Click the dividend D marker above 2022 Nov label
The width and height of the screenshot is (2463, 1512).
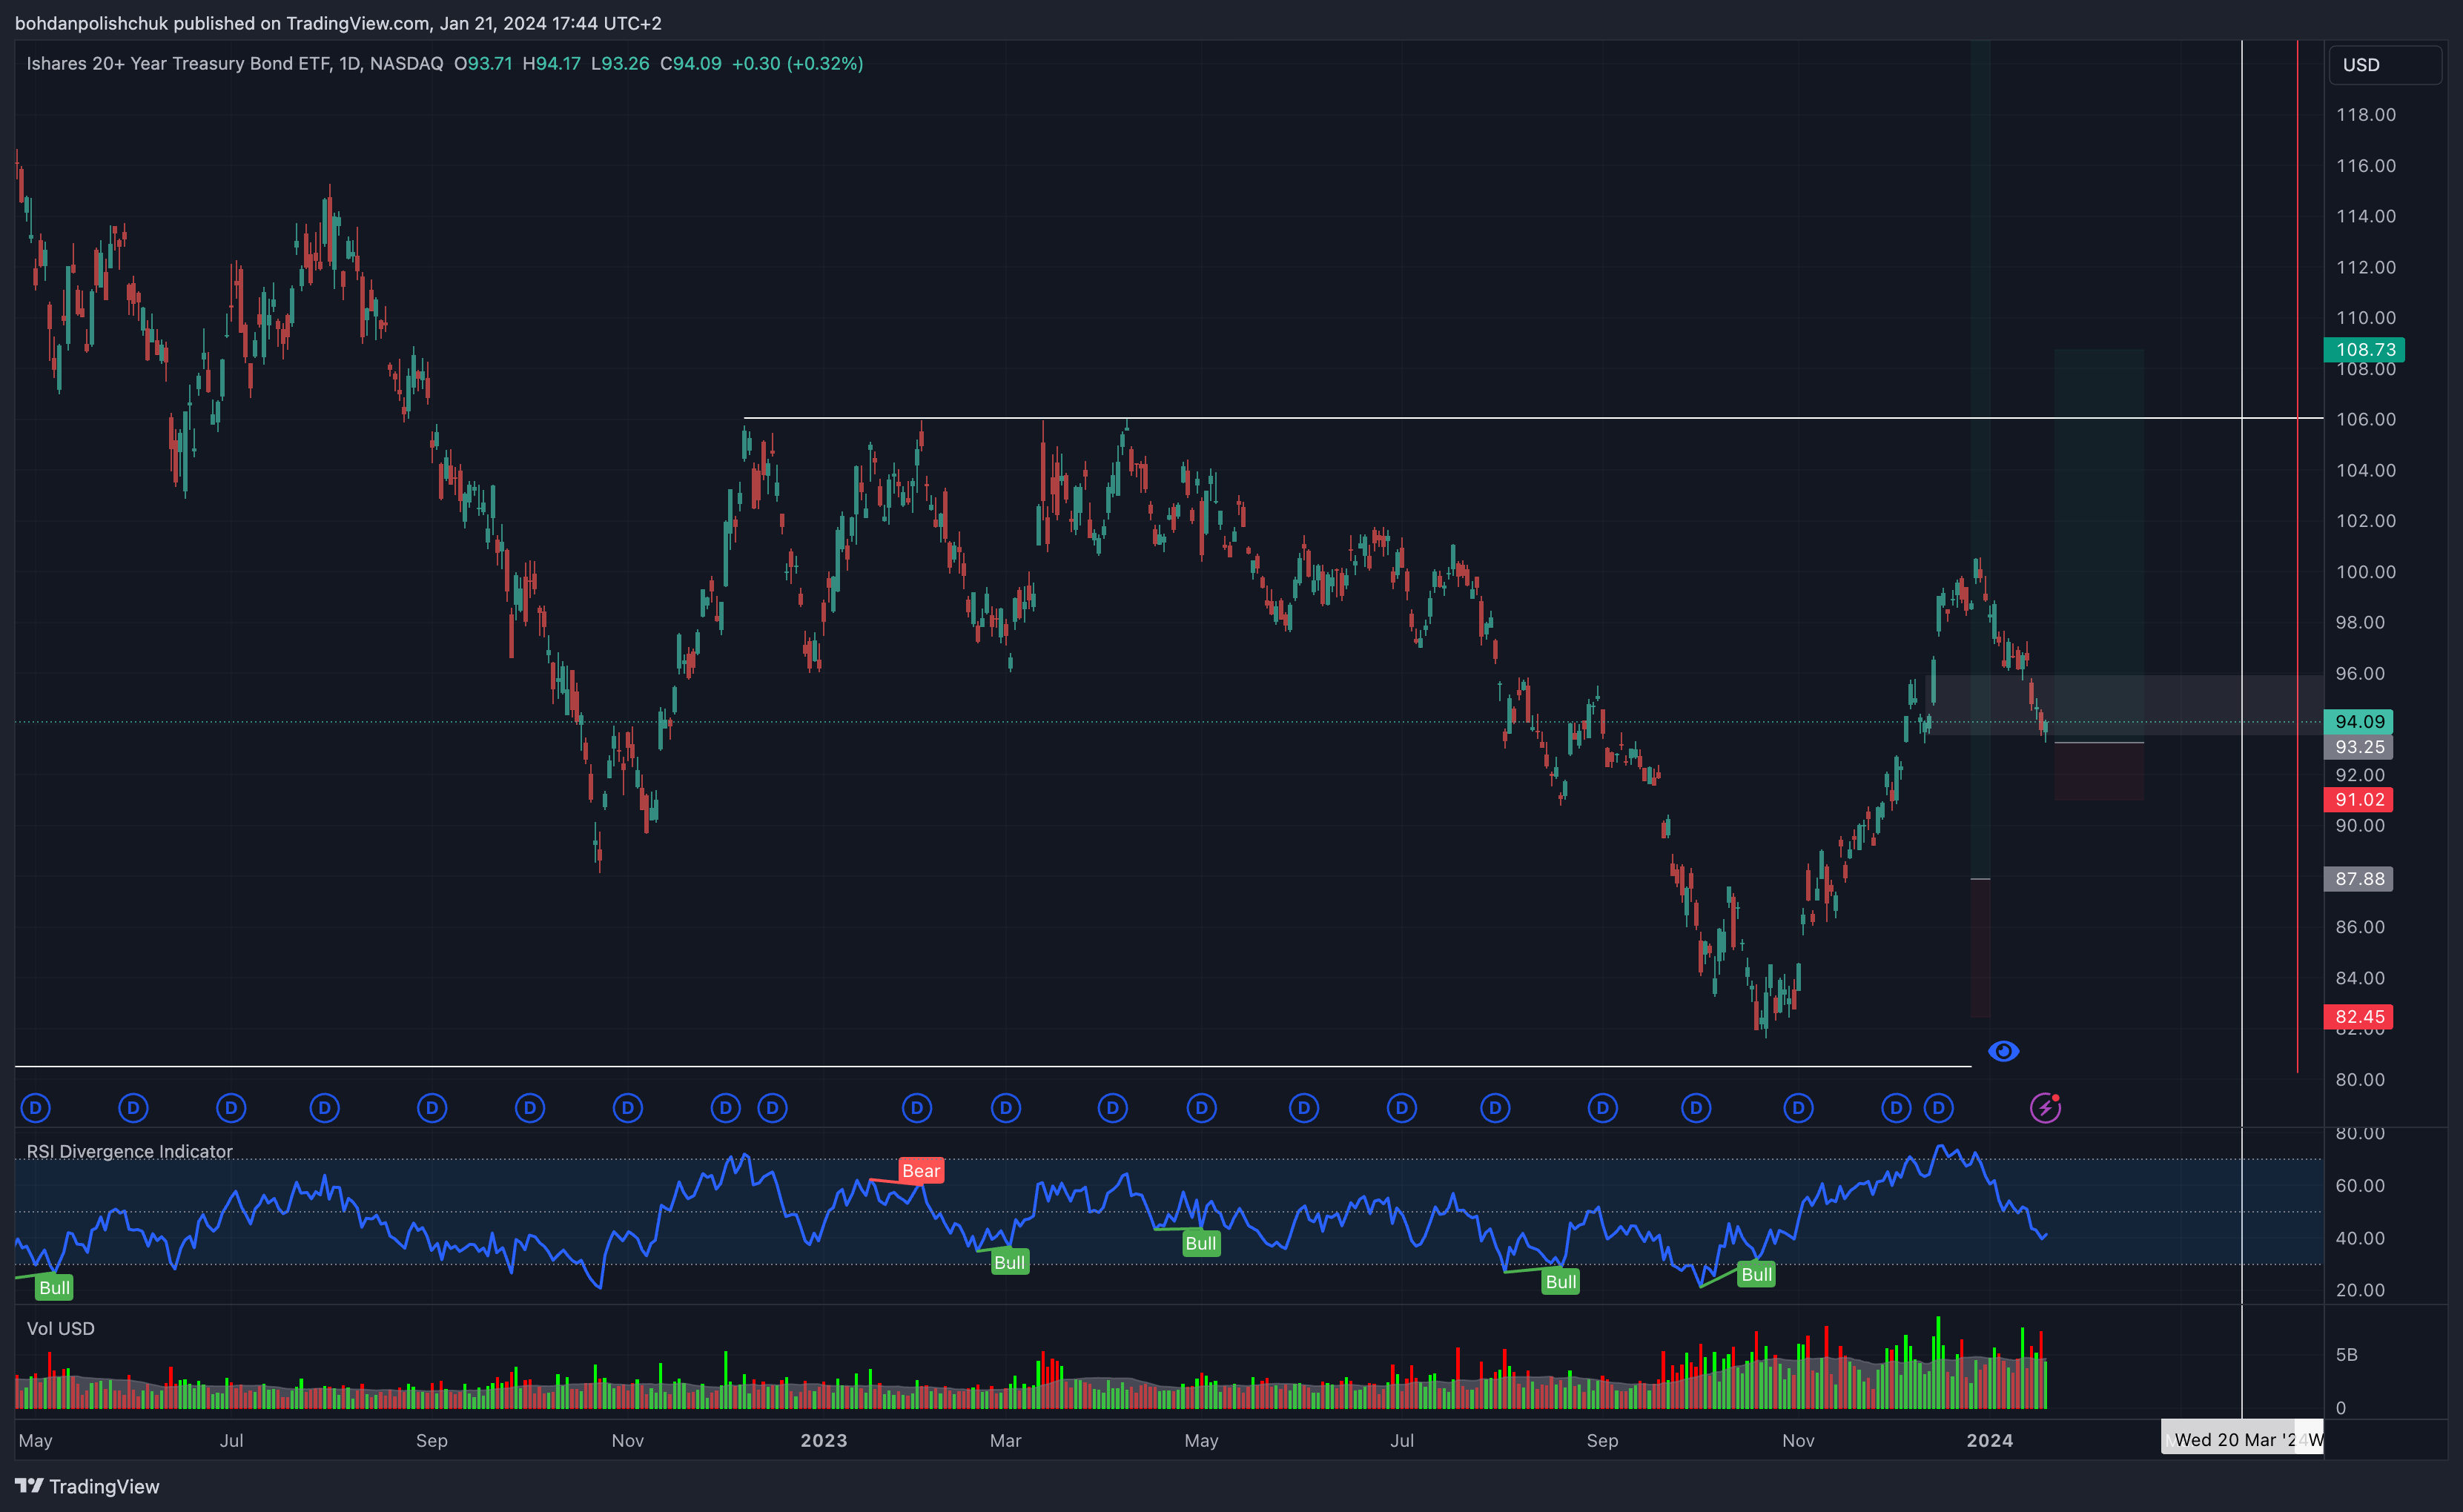(x=628, y=1108)
